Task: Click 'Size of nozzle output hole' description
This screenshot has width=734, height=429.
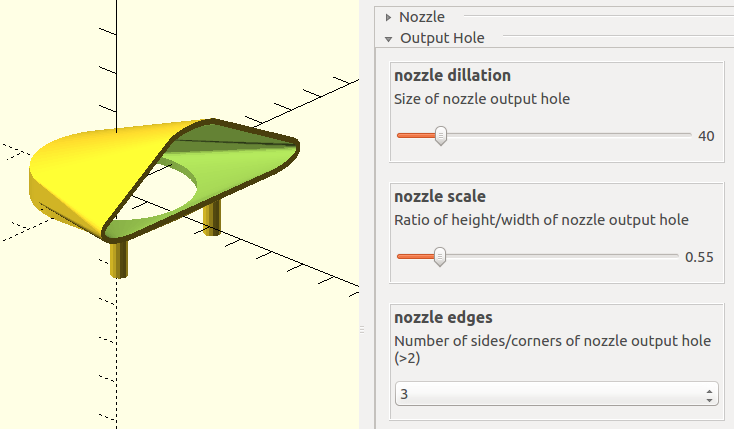Action: [x=482, y=99]
